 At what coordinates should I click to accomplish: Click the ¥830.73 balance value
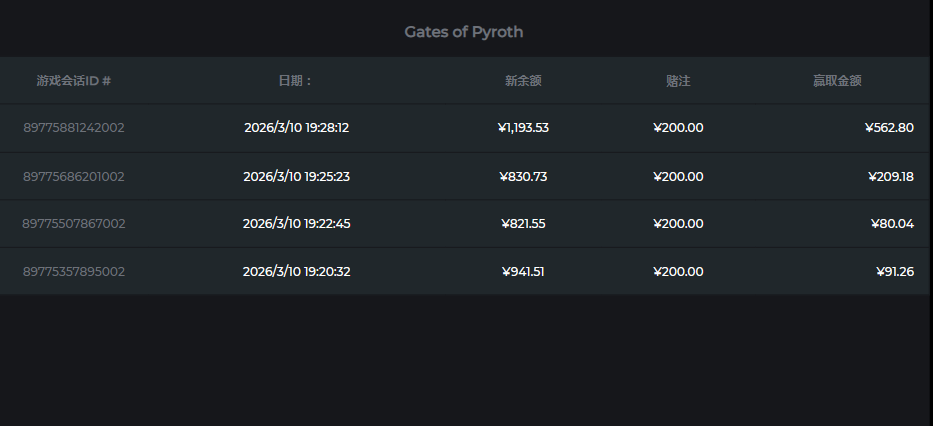(x=523, y=177)
